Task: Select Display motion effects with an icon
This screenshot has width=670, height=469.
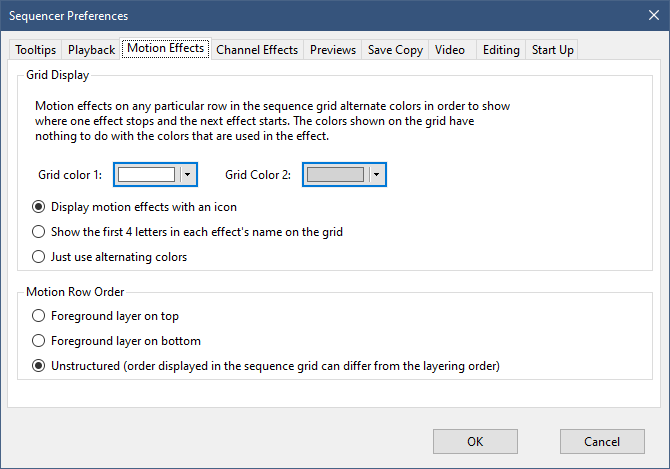Action: click(134, 207)
